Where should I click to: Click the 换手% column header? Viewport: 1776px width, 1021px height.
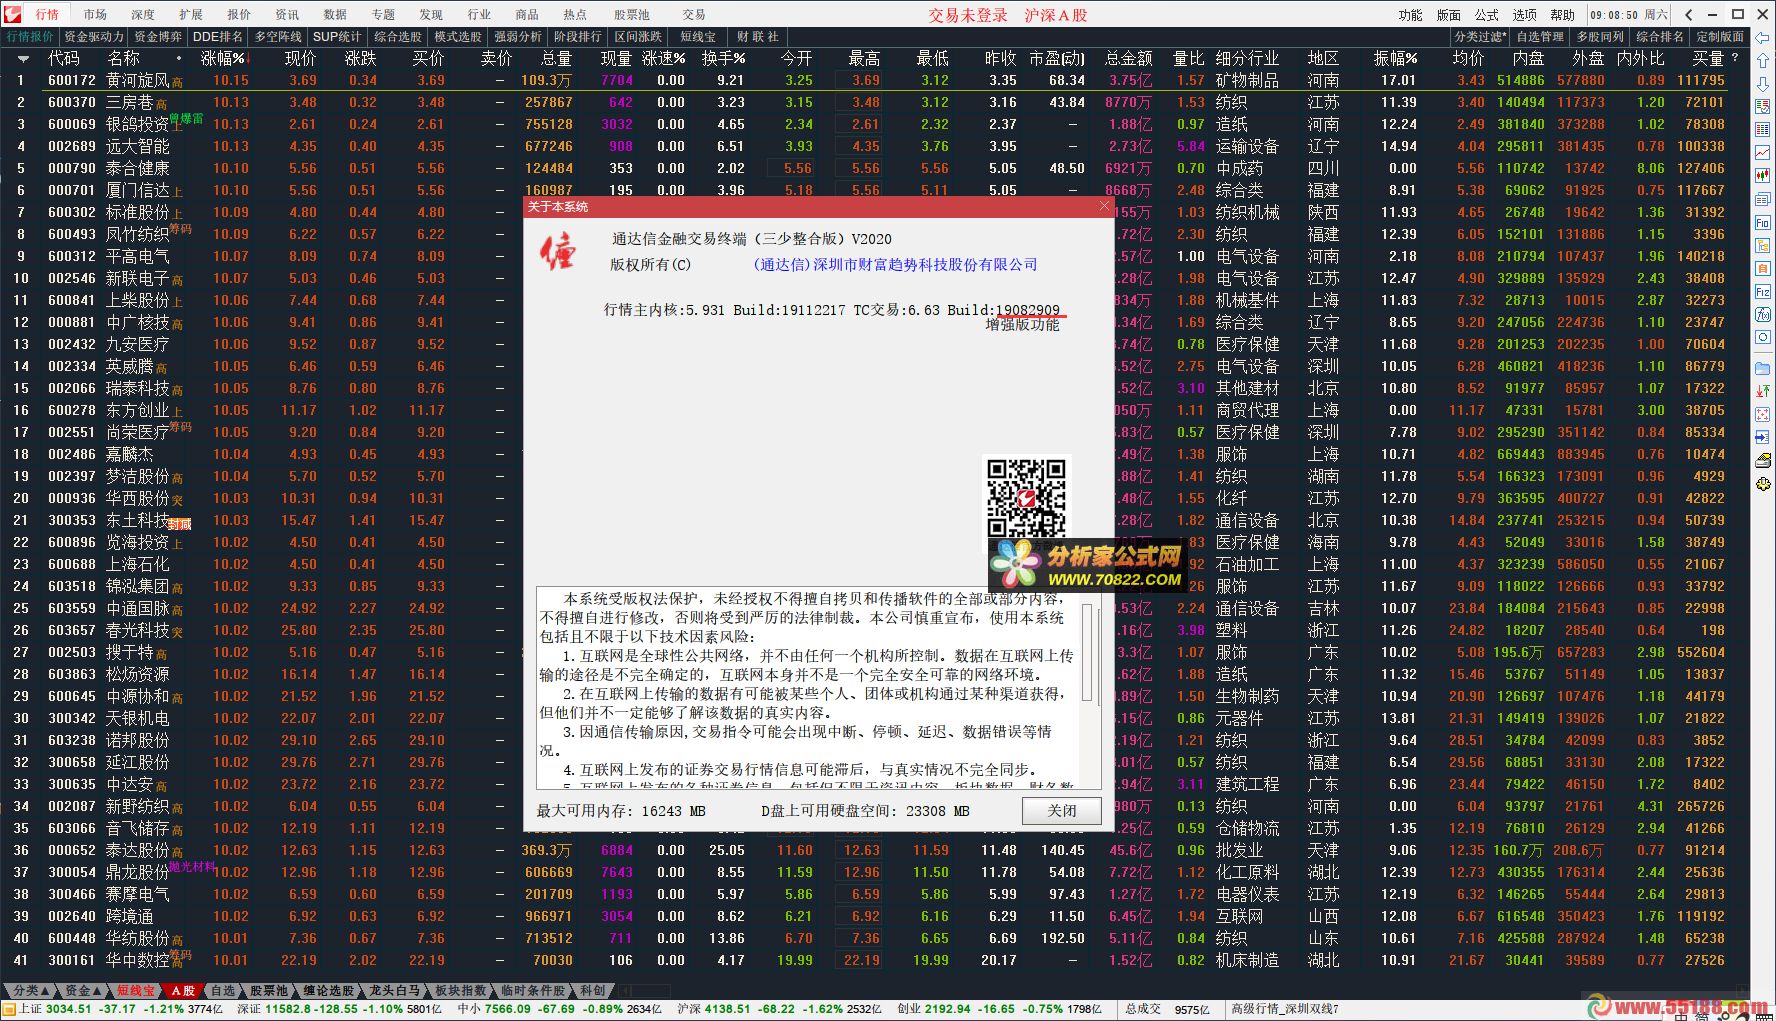coord(723,58)
